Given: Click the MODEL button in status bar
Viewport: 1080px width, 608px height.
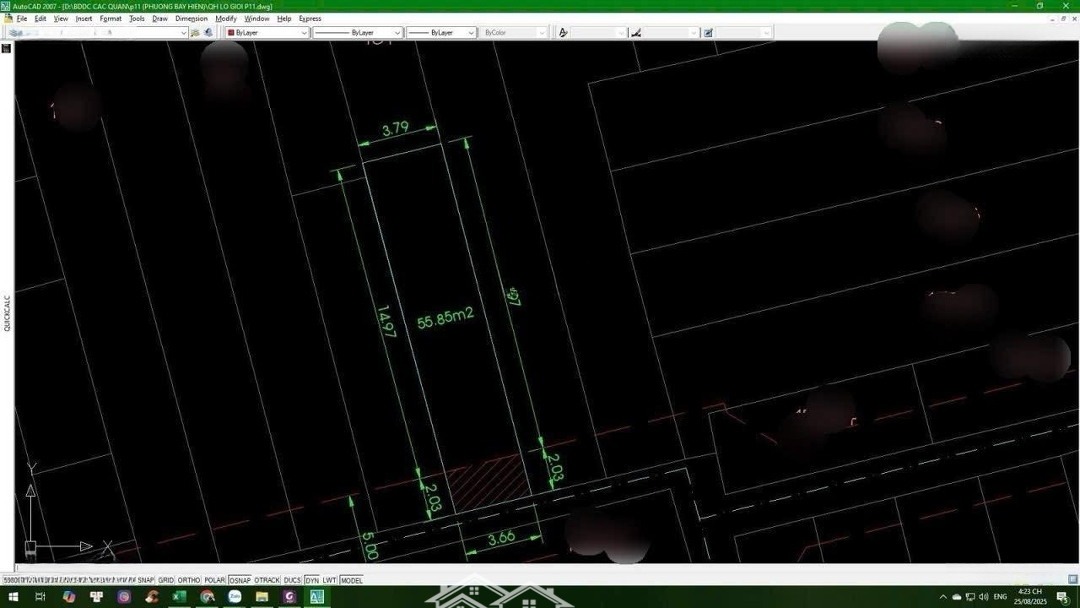Looking at the screenshot, I should [x=352, y=580].
